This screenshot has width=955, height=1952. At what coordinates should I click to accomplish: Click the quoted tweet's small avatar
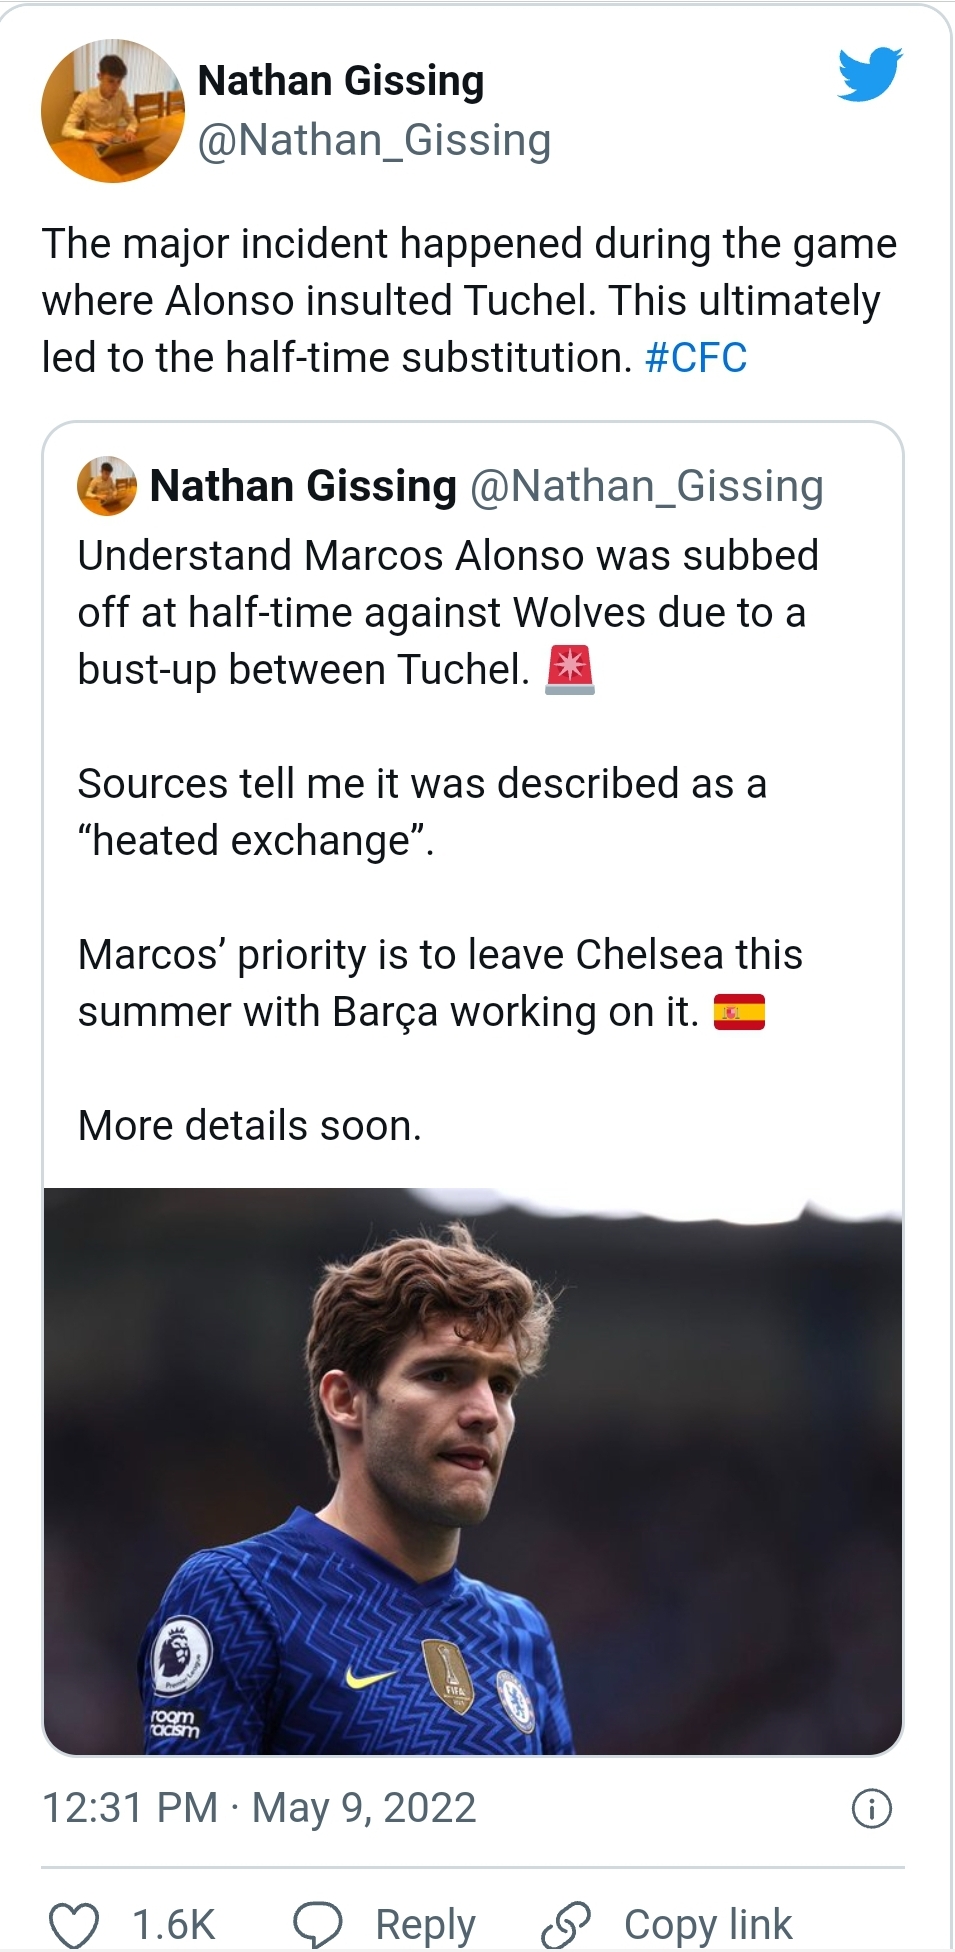pyautogui.click(x=107, y=486)
